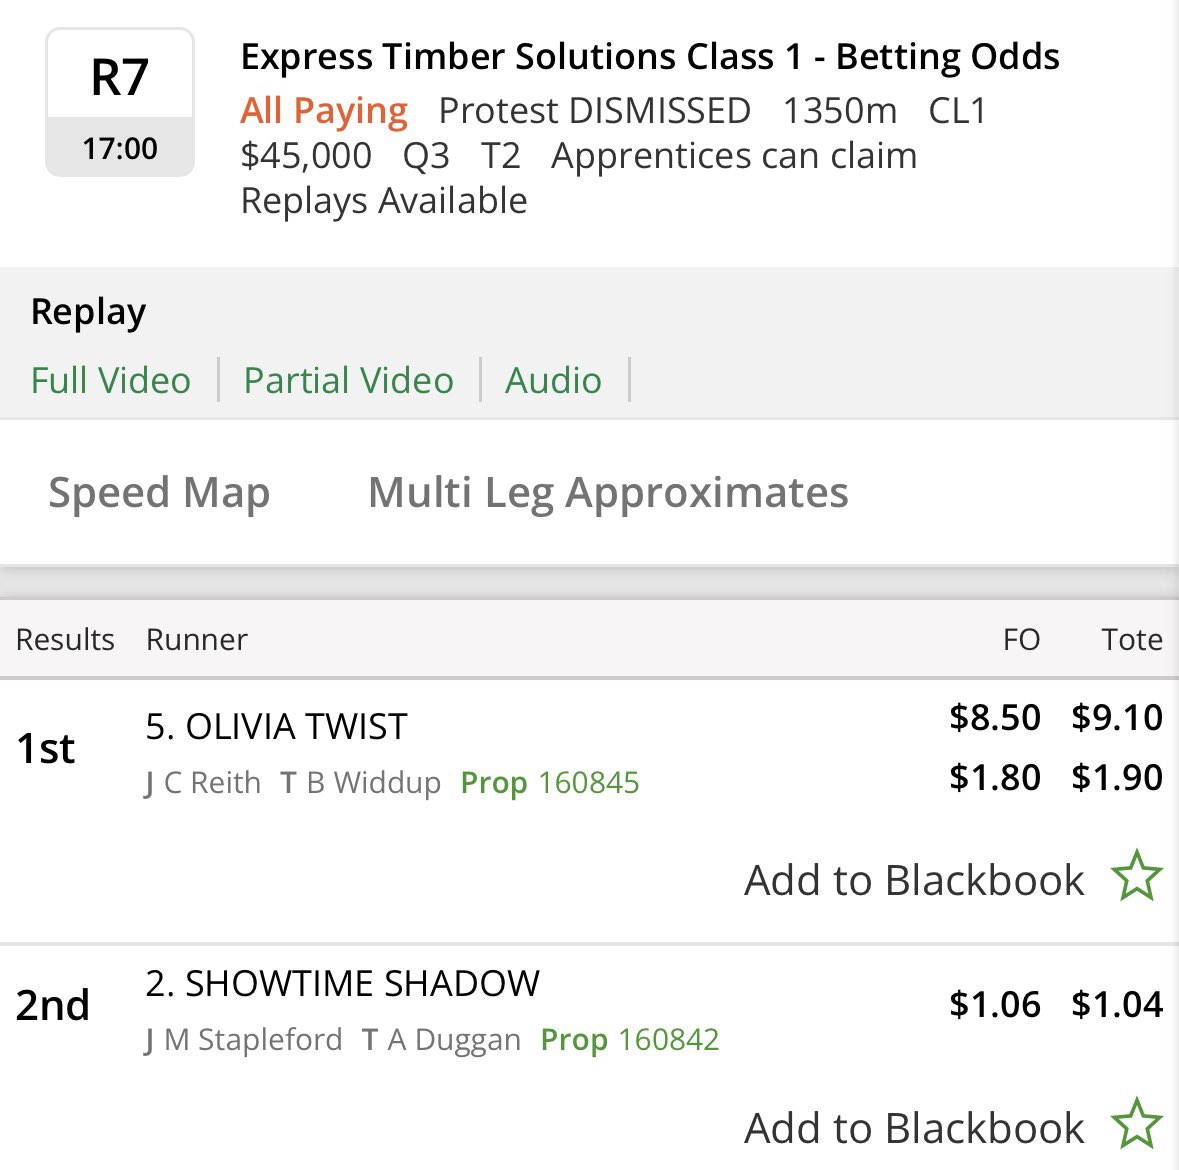Play the Partial Video replay
Screen dimensions: 1179x1170
tap(349, 380)
